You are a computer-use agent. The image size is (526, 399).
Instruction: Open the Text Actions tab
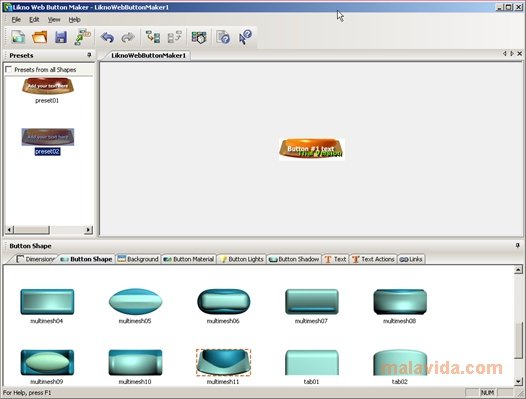click(x=373, y=259)
